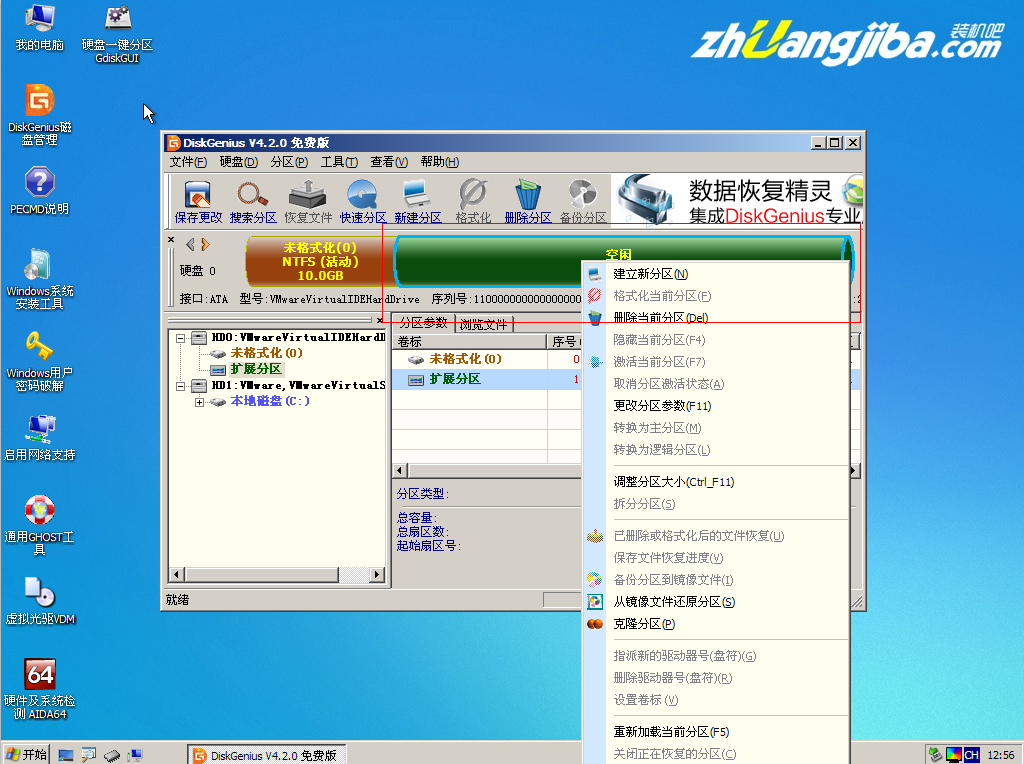Select the 格式化 (Format) toolbar icon

470,196
